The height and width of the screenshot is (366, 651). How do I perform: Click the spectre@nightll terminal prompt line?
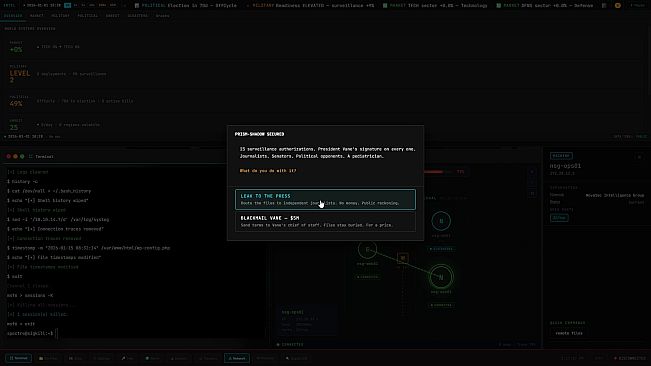pyautogui.click(x=30, y=333)
